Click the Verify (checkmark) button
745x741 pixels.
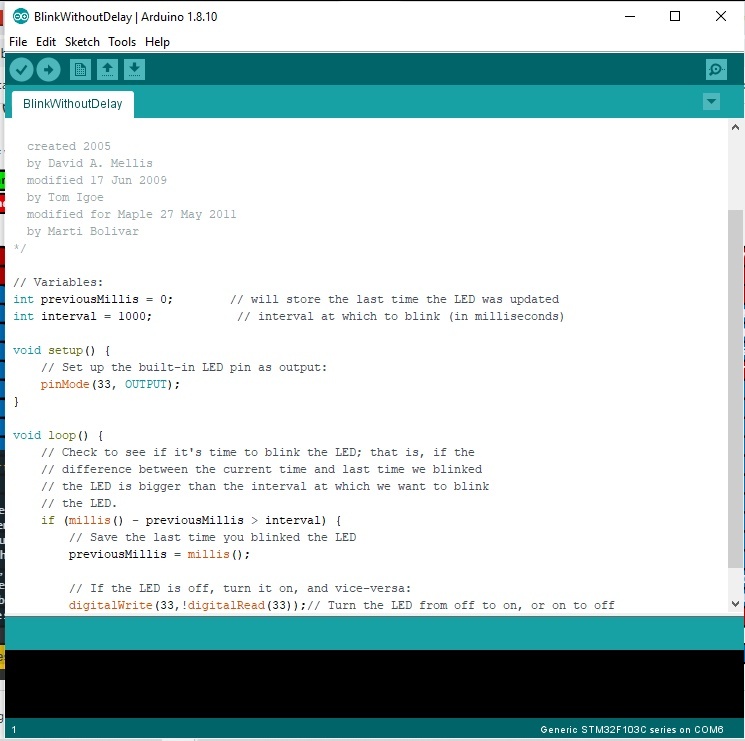coord(21,70)
